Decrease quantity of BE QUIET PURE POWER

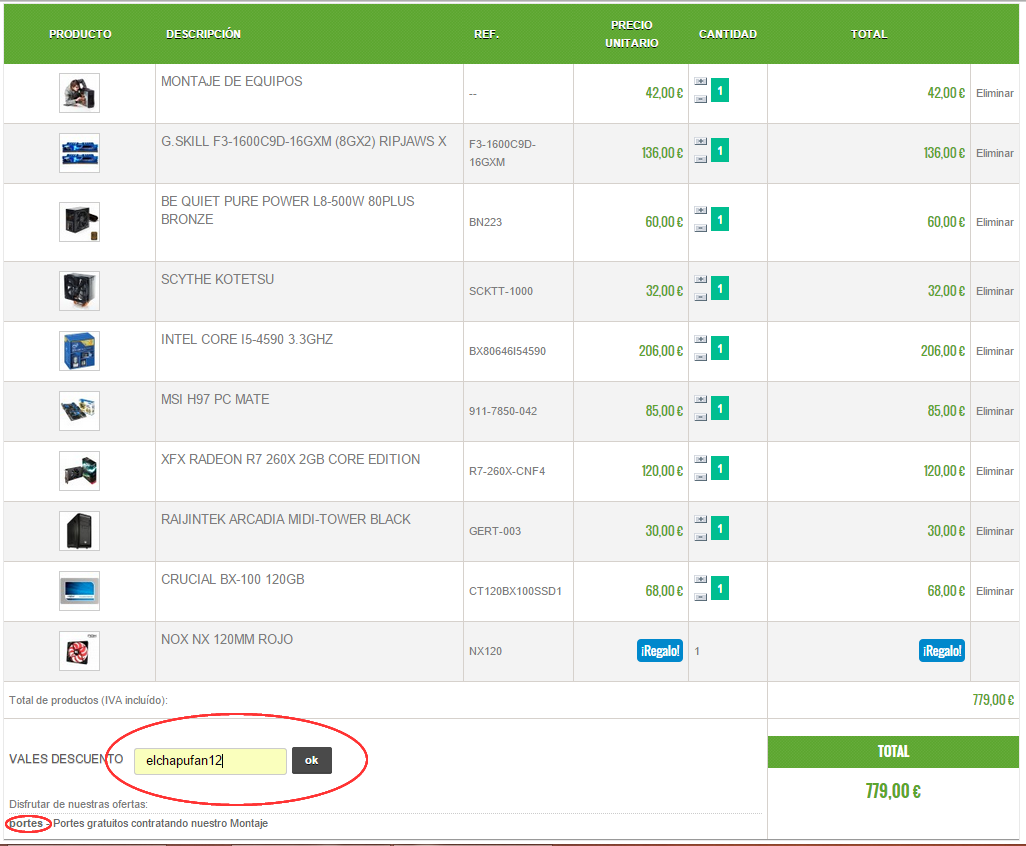[701, 228]
